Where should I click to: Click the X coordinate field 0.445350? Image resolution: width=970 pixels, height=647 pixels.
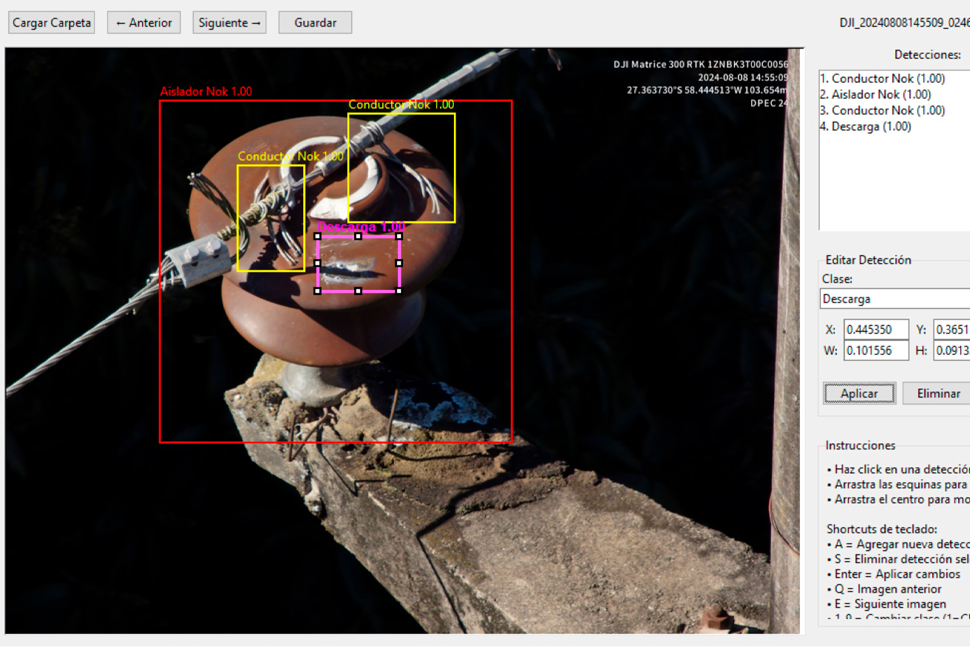coord(876,330)
